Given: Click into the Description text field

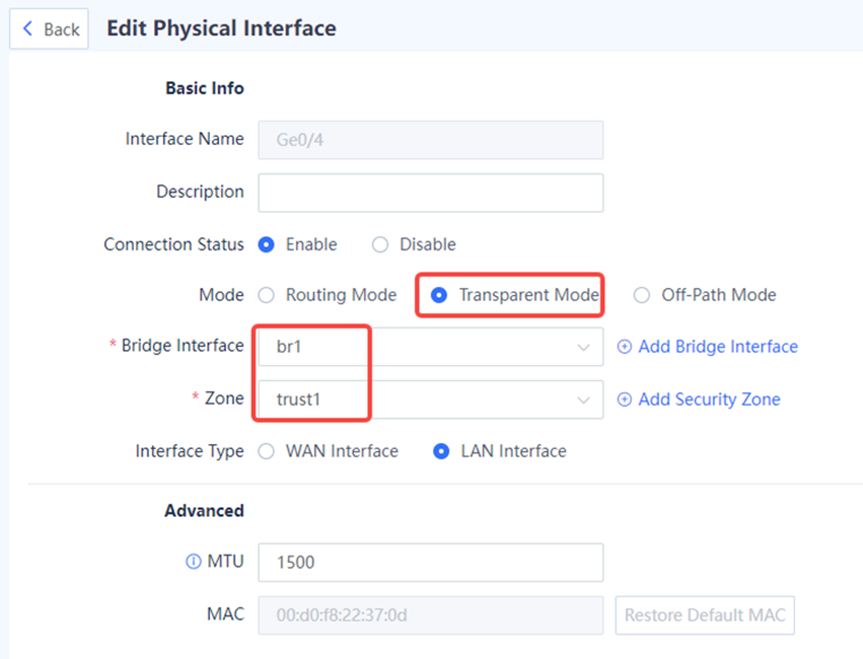Looking at the screenshot, I should tap(430, 193).
